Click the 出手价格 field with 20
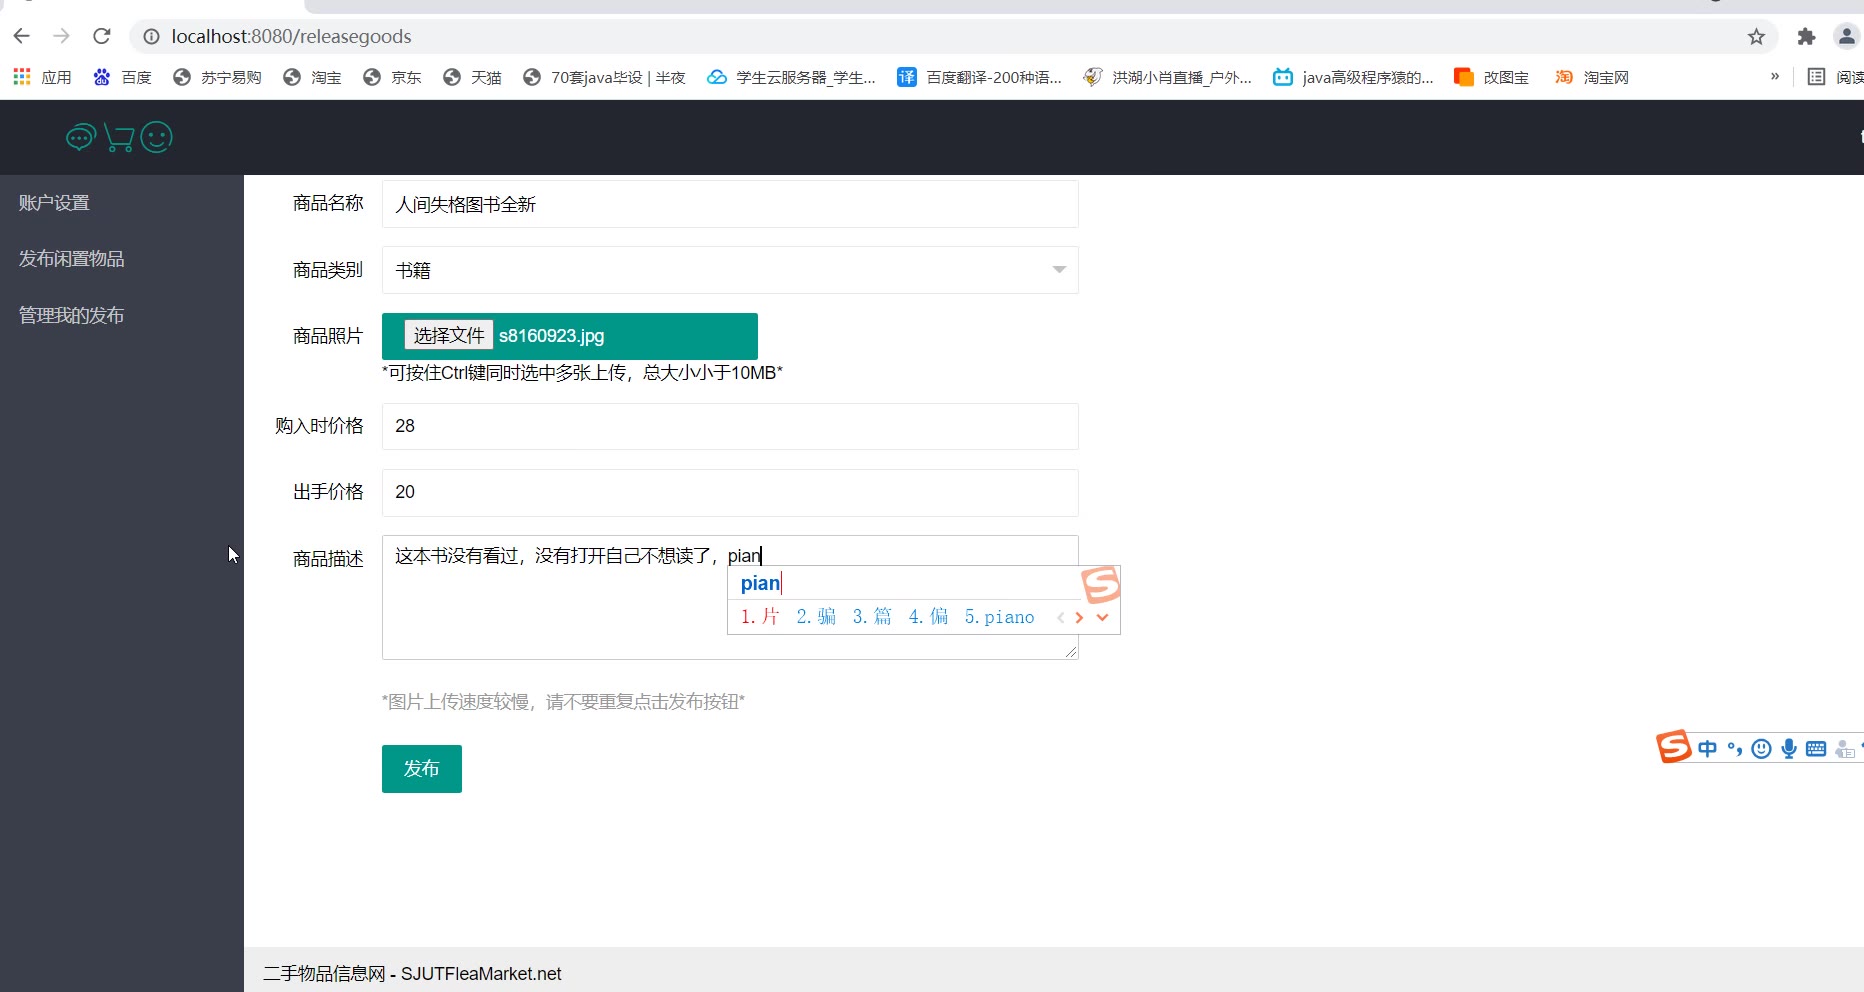 (730, 492)
